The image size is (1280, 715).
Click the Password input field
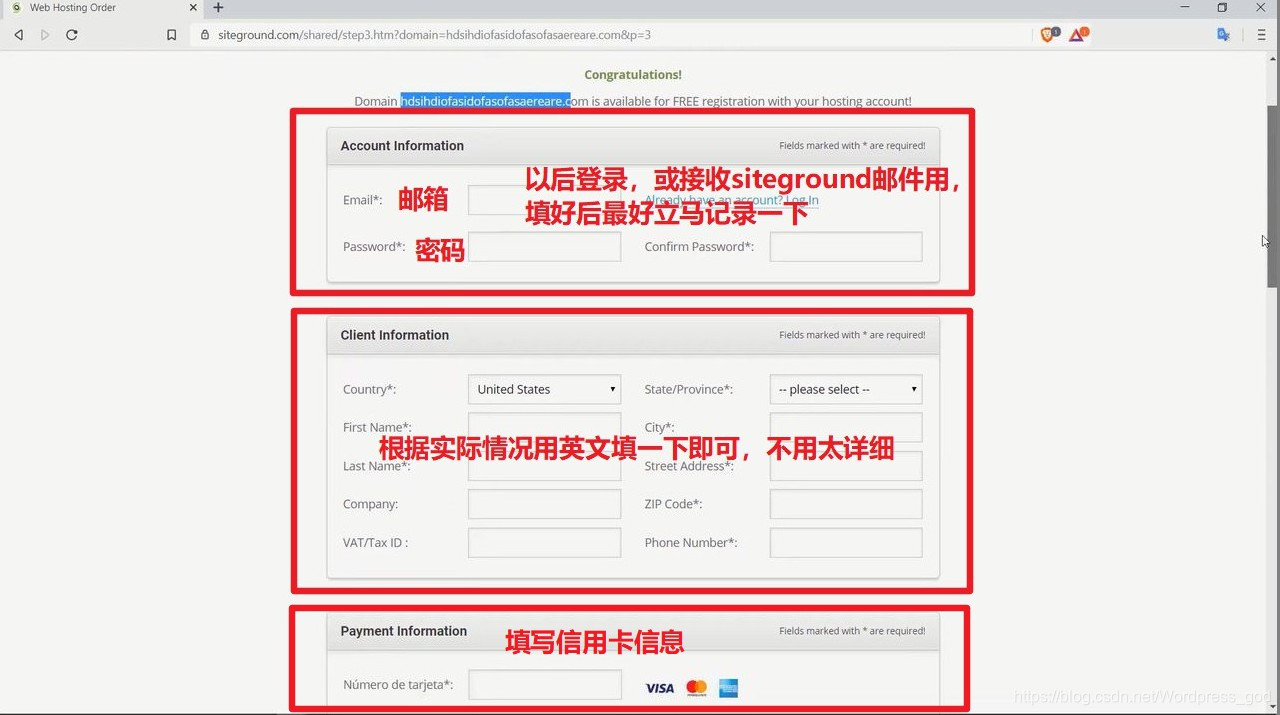point(544,247)
